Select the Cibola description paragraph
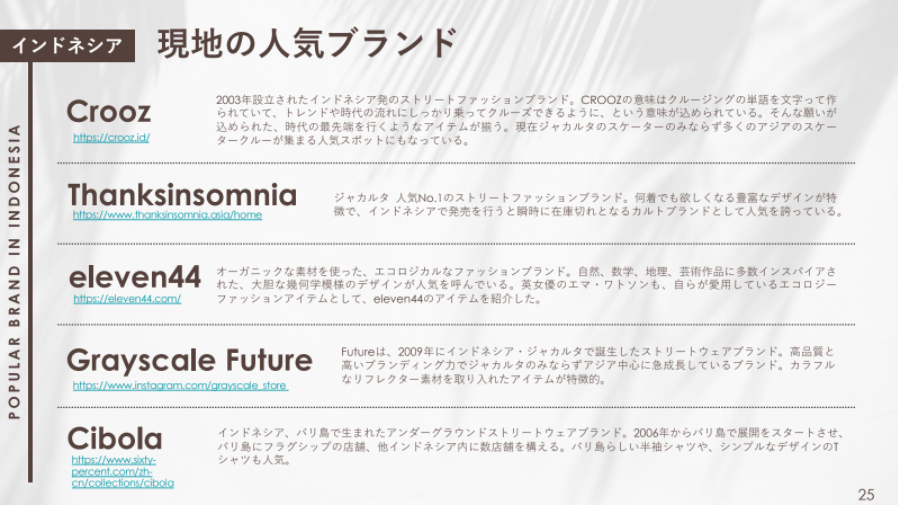This screenshot has width=898, height=505. (x=531, y=446)
